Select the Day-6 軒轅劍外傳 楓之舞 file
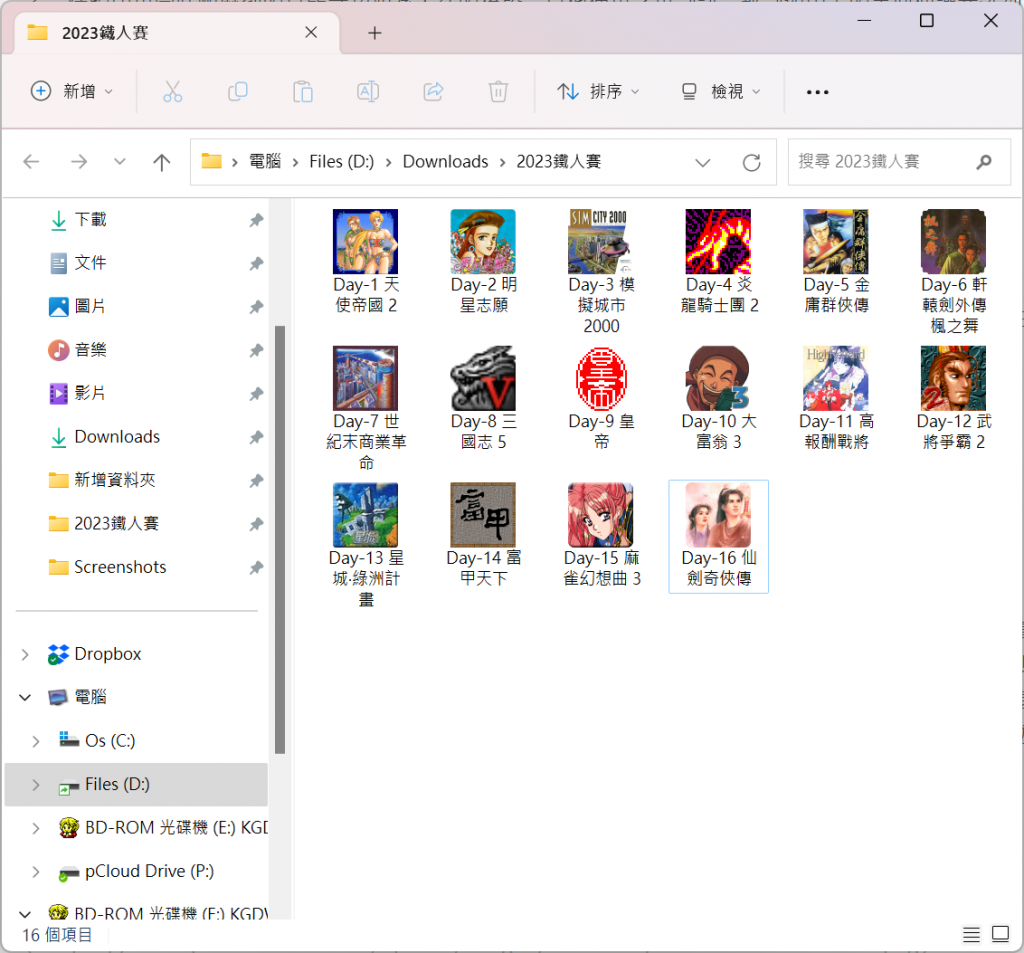 [953, 272]
